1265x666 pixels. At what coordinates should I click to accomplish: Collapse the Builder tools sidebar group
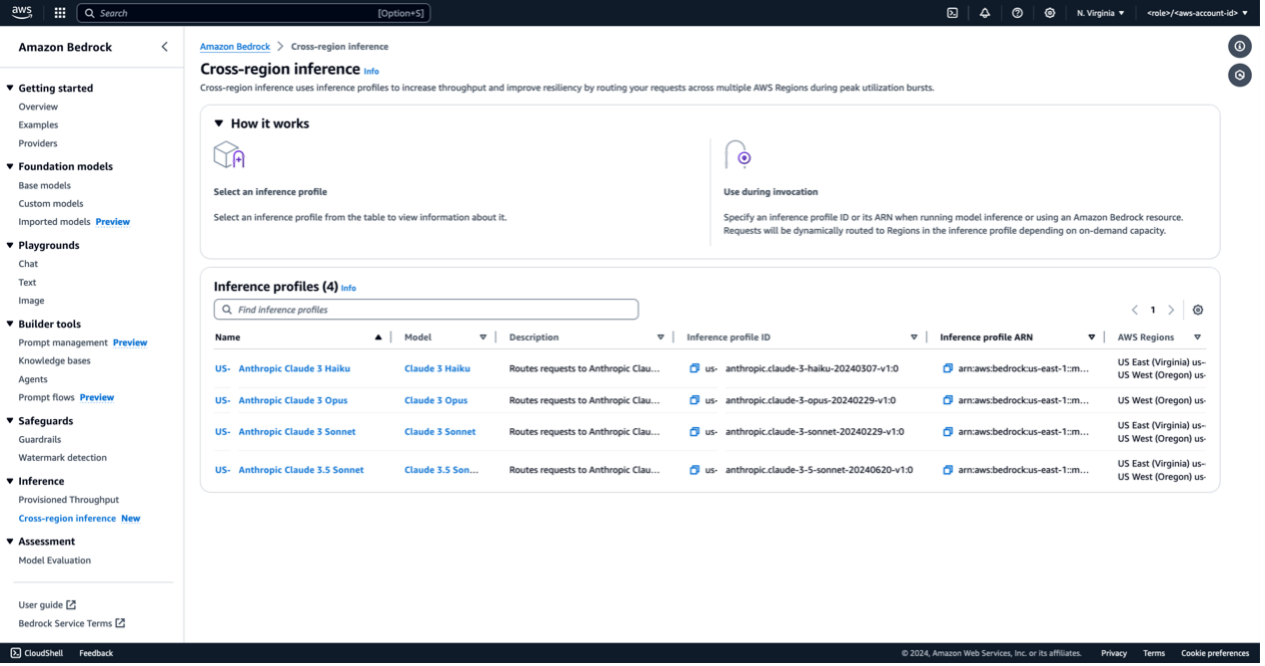tap(9, 324)
